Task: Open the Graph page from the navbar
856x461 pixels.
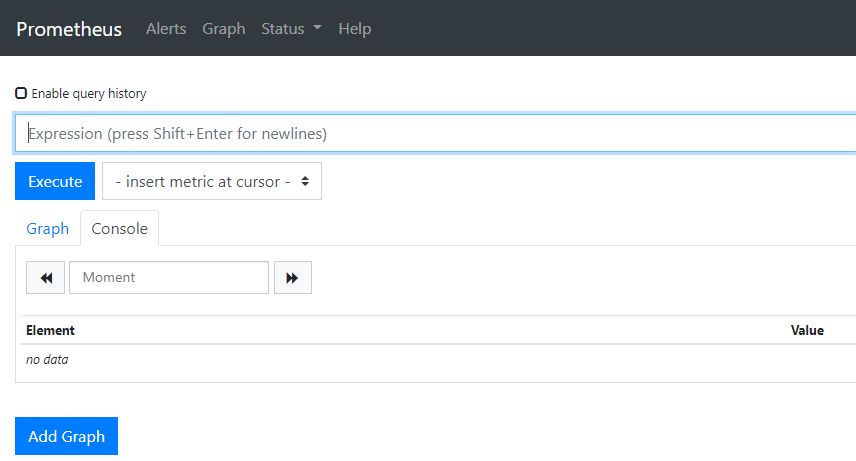Action: point(223,29)
